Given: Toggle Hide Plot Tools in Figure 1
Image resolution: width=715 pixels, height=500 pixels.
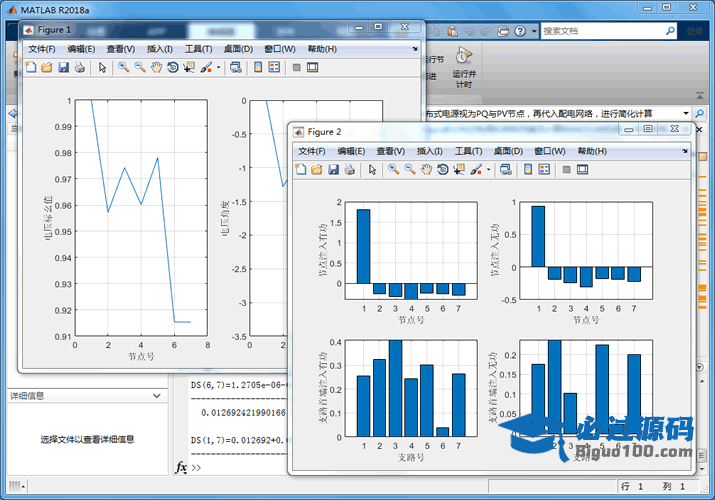Looking at the screenshot, I should pyautogui.click(x=296, y=67).
